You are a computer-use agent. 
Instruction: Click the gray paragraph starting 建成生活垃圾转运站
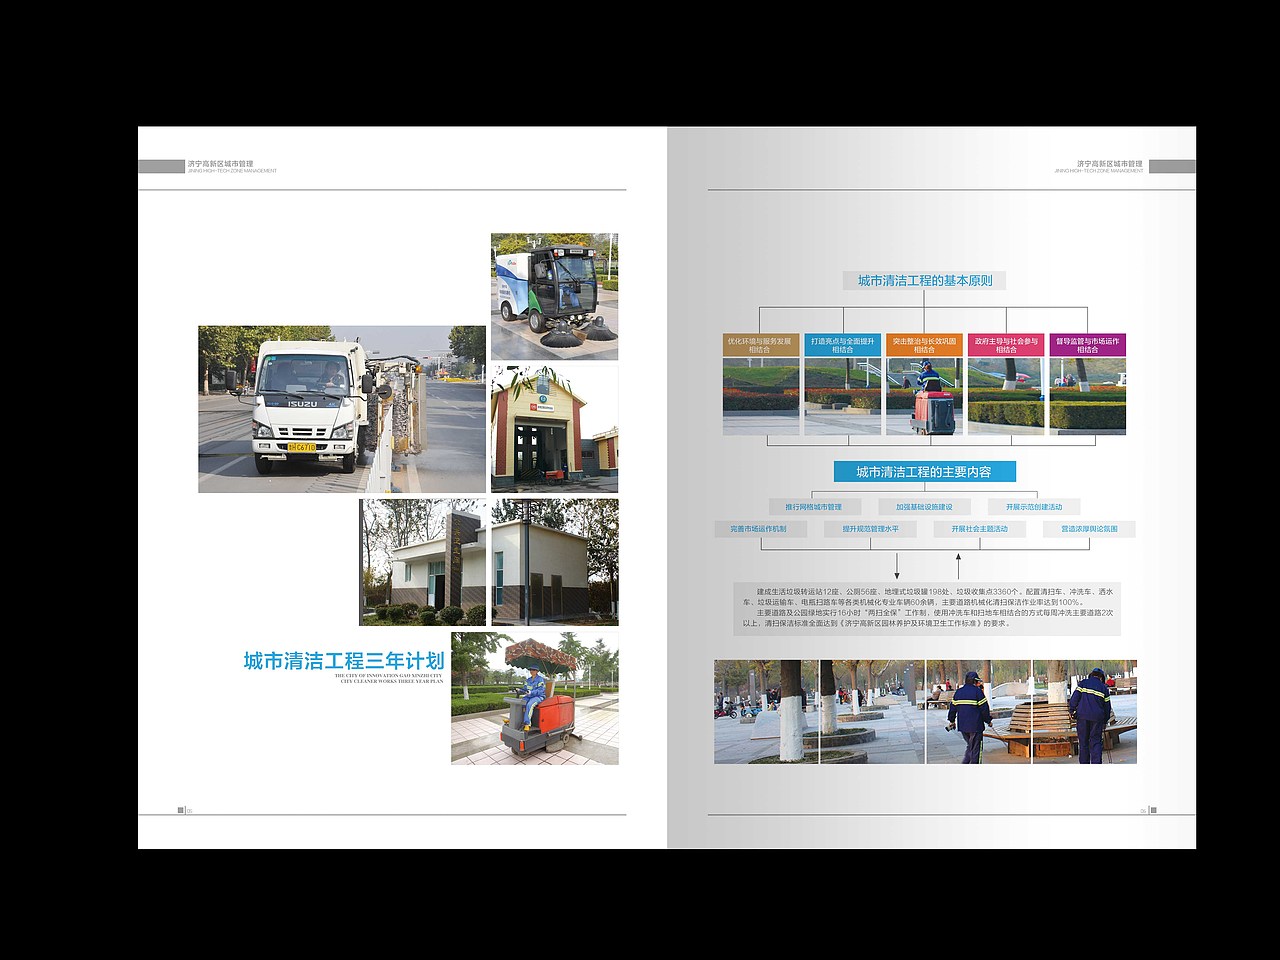coord(927,608)
